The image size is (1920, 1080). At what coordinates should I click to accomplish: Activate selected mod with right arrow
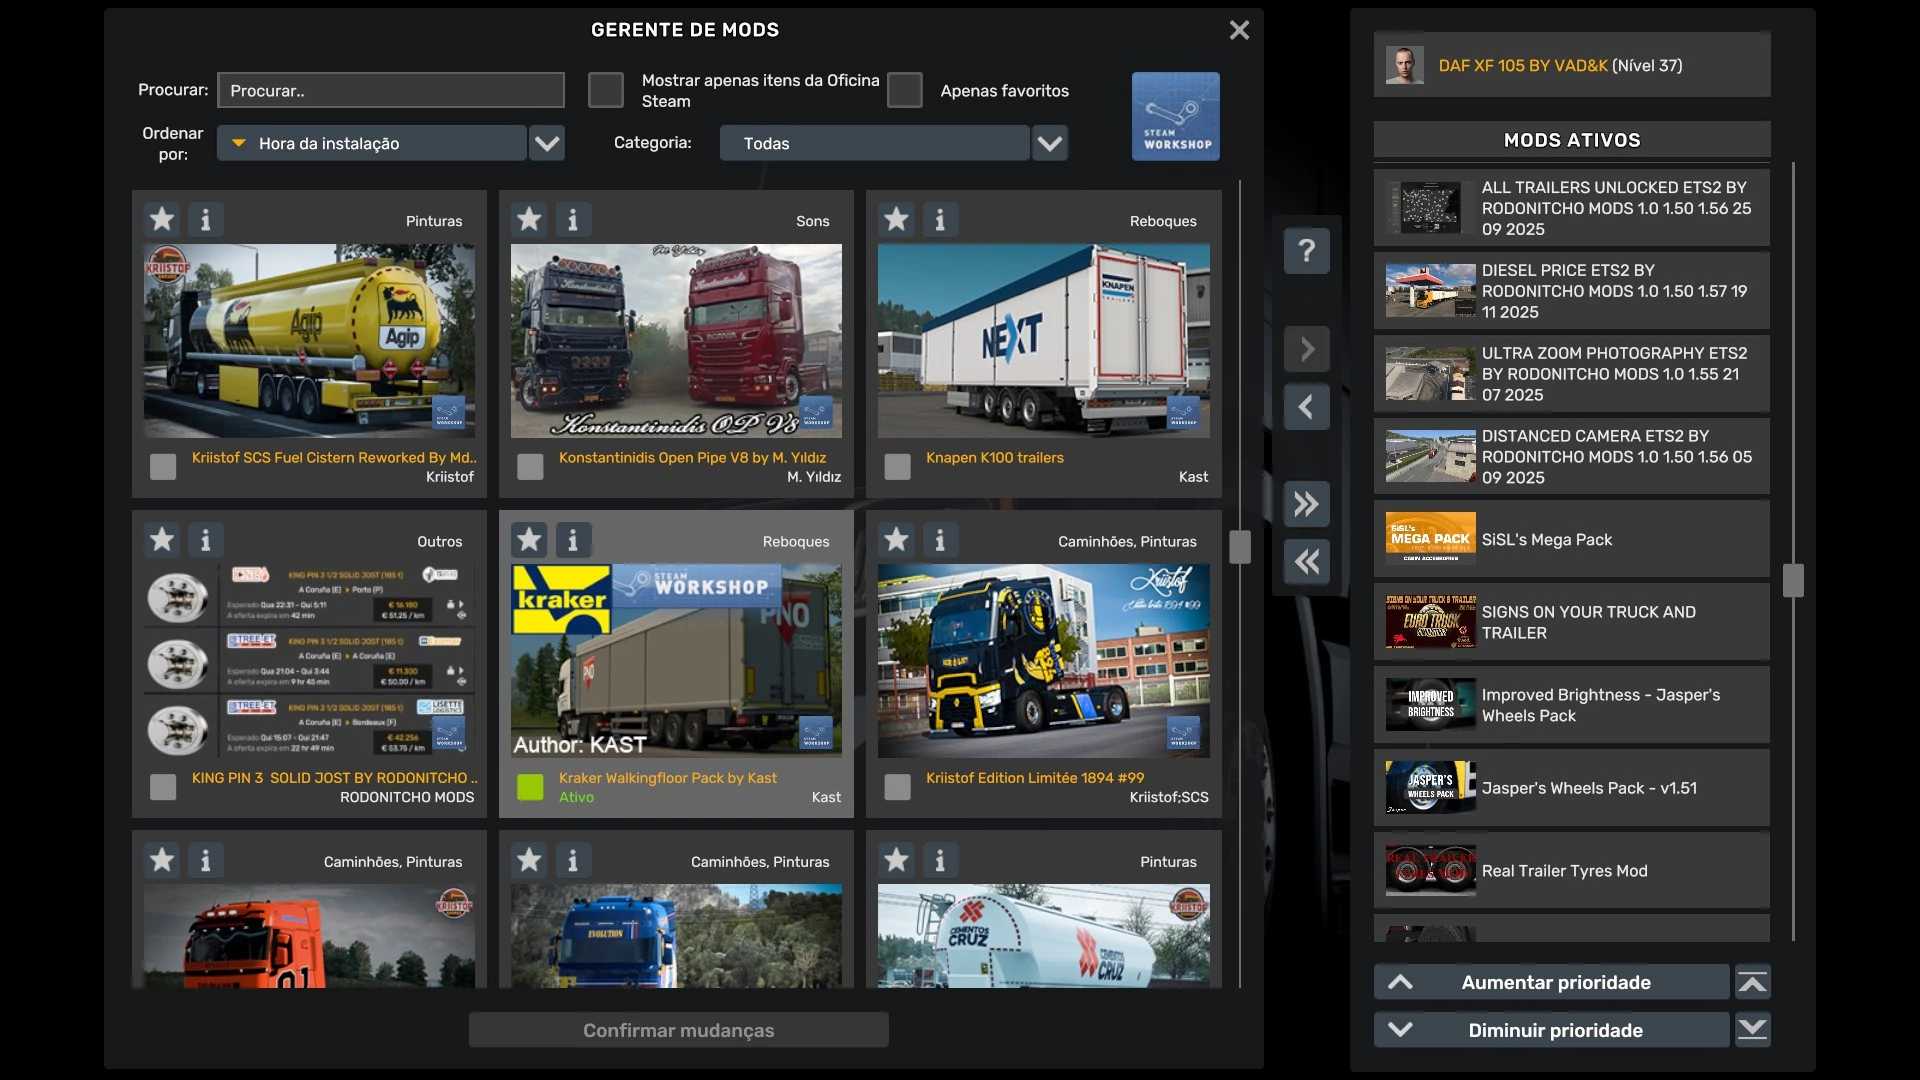(x=1306, y=349)
